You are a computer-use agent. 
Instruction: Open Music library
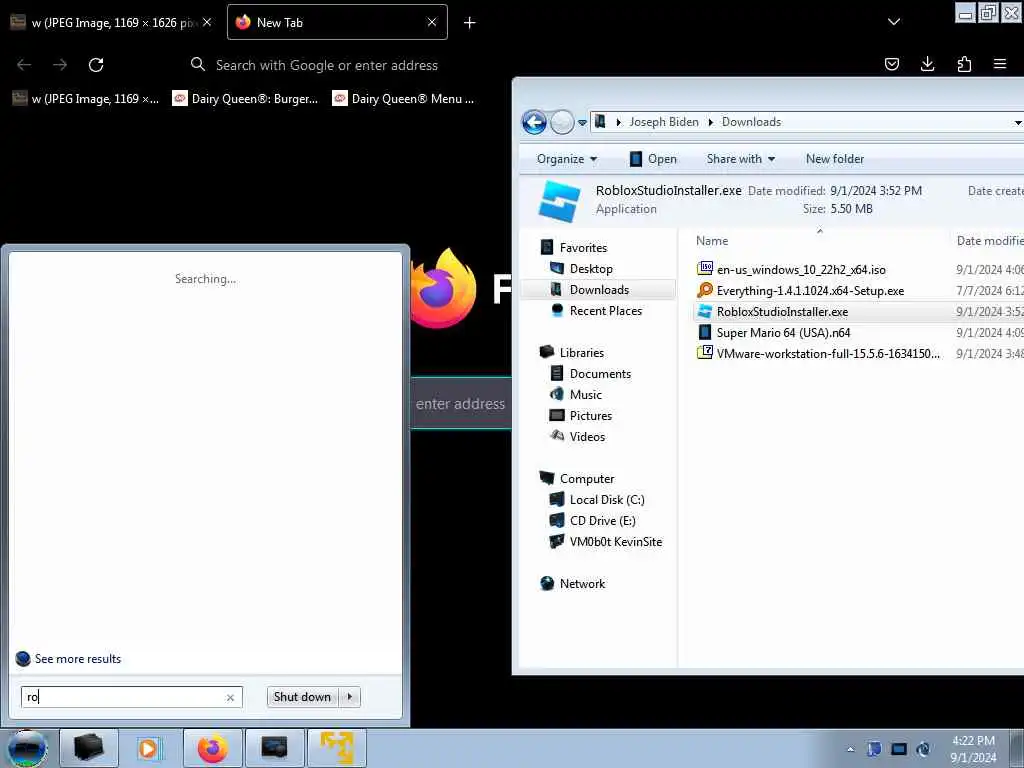pyautogui.click(x=585, y=394)
